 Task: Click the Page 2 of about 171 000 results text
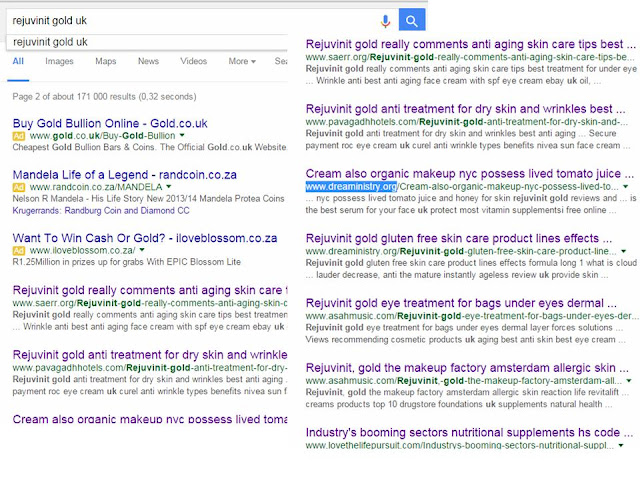coord(104,97)
